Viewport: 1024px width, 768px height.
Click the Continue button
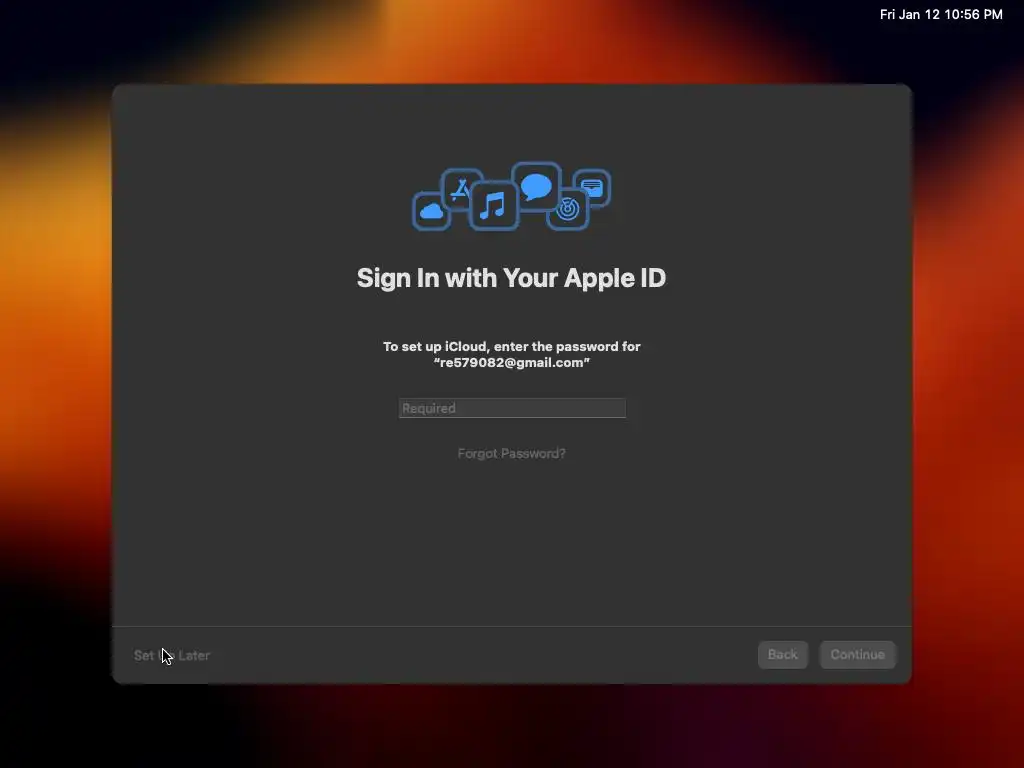tap(857, 654)
